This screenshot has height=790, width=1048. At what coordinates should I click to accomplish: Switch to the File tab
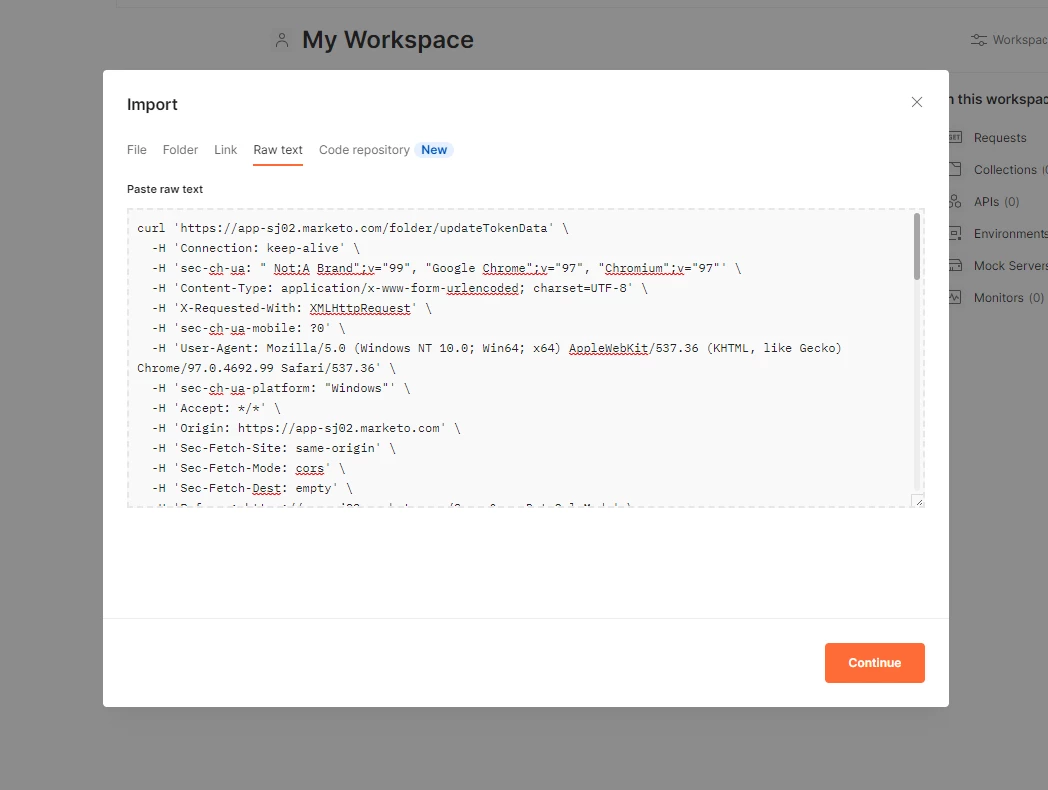tap(136, 150)
